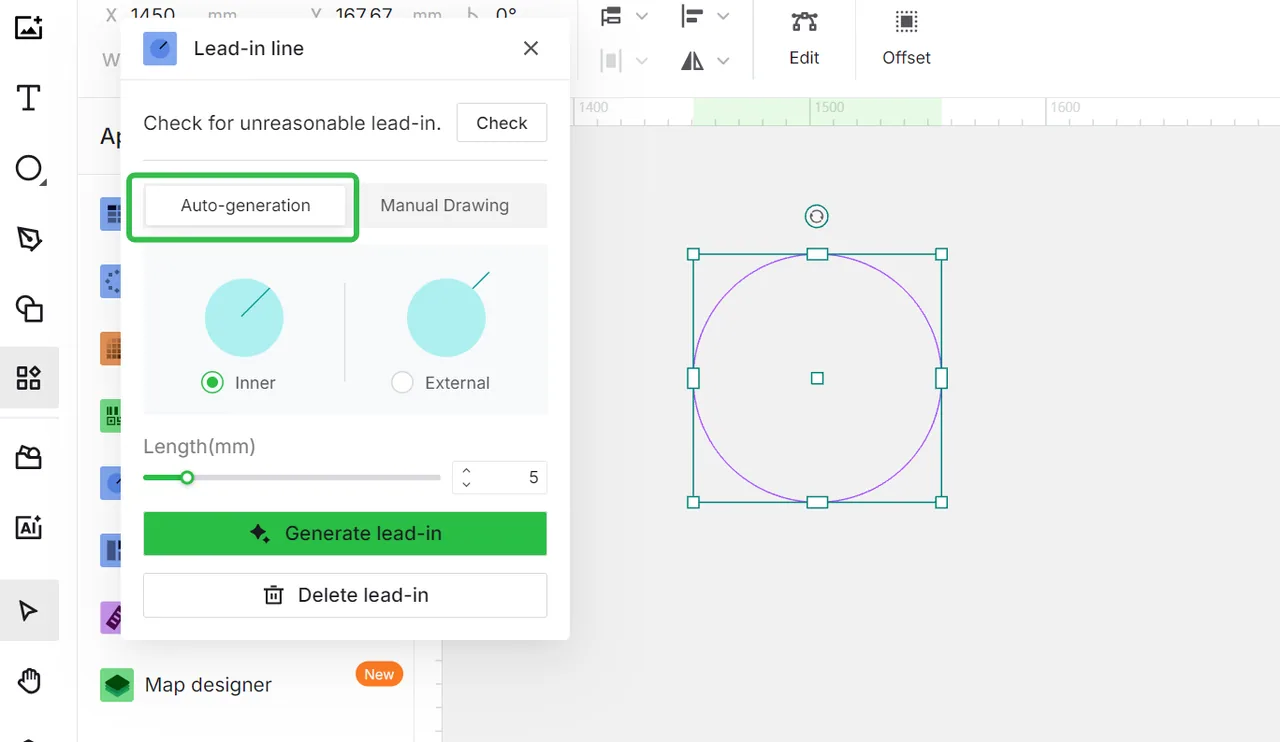The image size is (1280, 742).
Task: Click the Check unreasonable lead-in button
Action: point(502,122)
